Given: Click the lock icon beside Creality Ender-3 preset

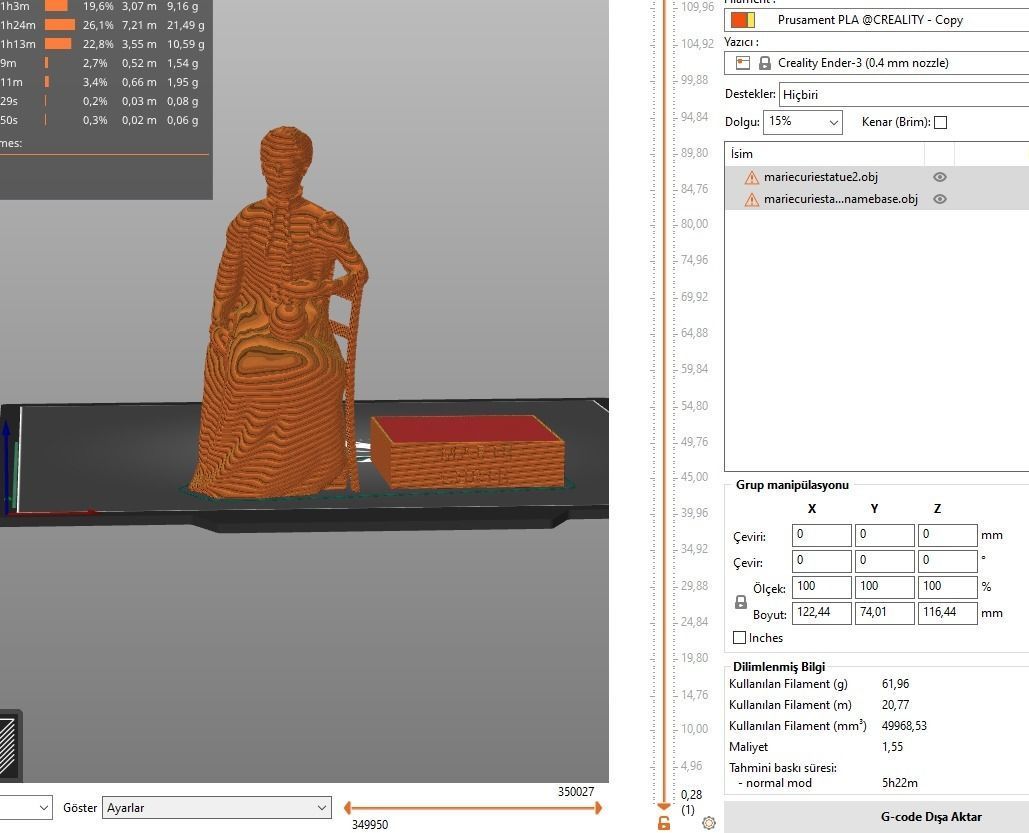Looking at the screenshot, I should click(765, 63).
